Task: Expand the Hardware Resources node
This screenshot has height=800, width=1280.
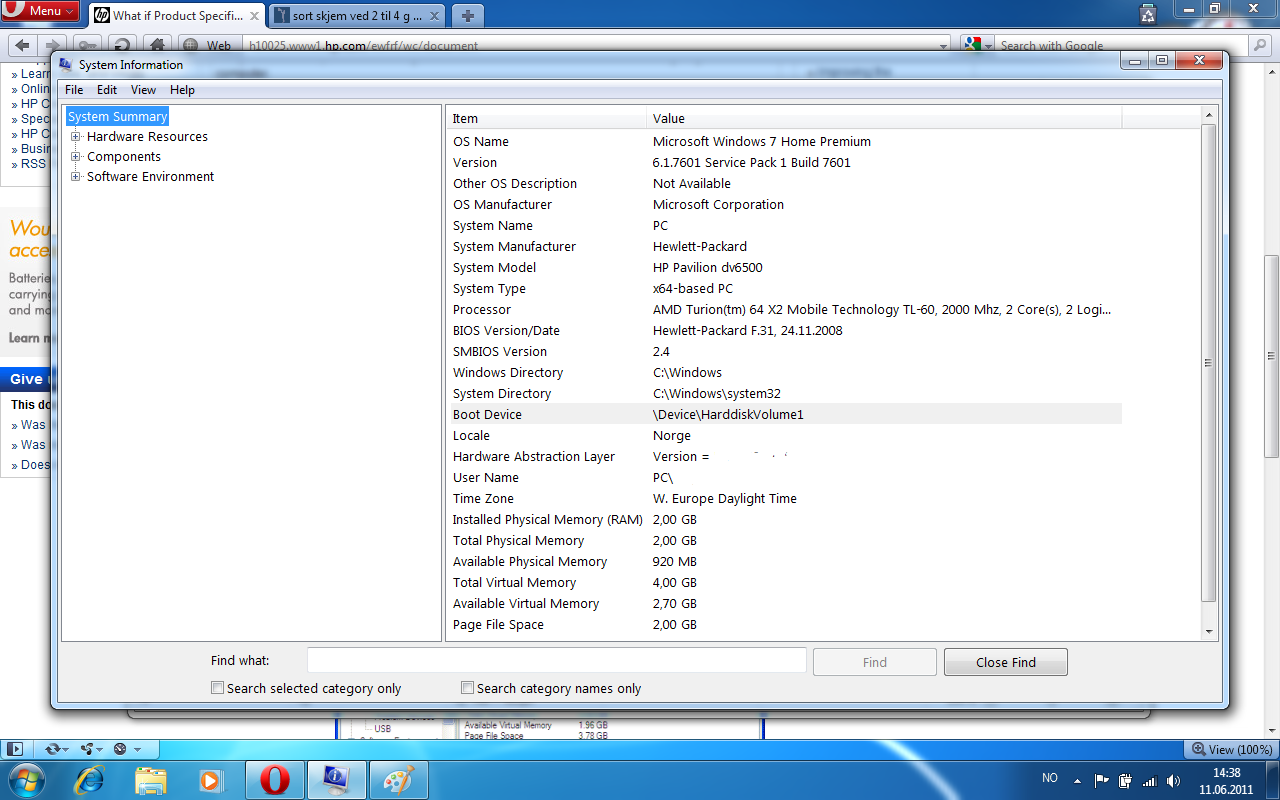Action: (76, 137)
